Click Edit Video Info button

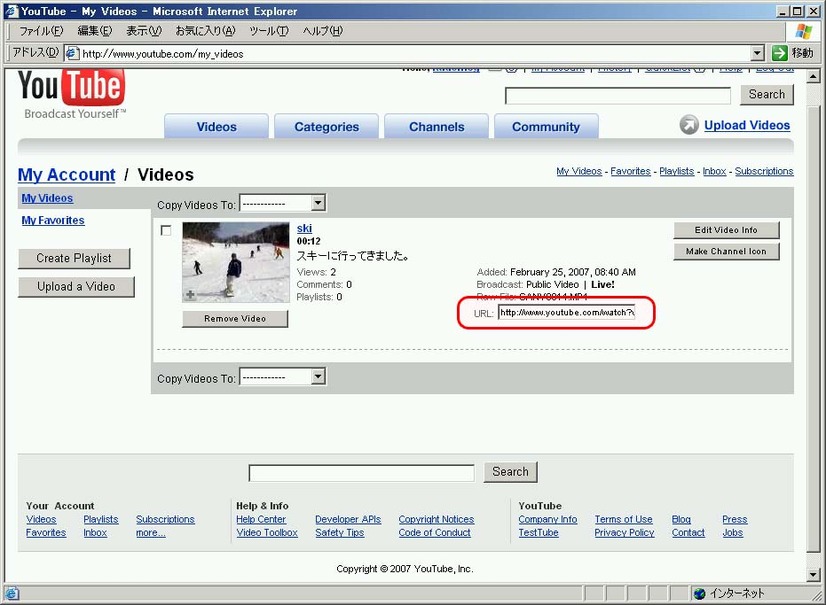726,230
